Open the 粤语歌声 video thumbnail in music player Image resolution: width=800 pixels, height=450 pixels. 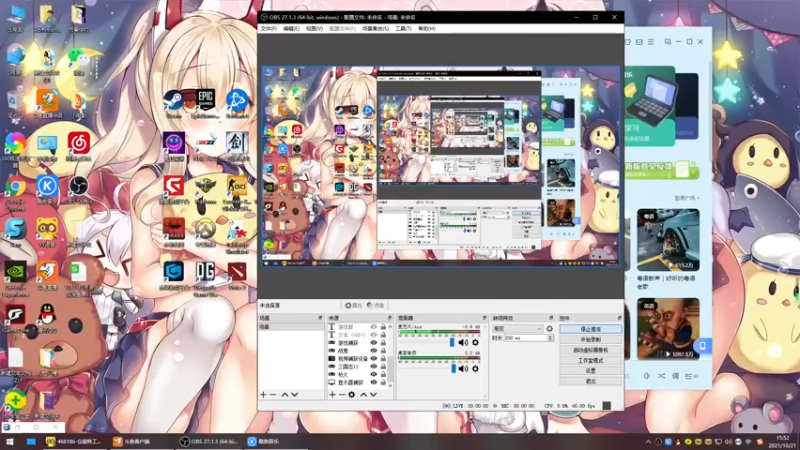pyautogui.click(x=668, y=240)
